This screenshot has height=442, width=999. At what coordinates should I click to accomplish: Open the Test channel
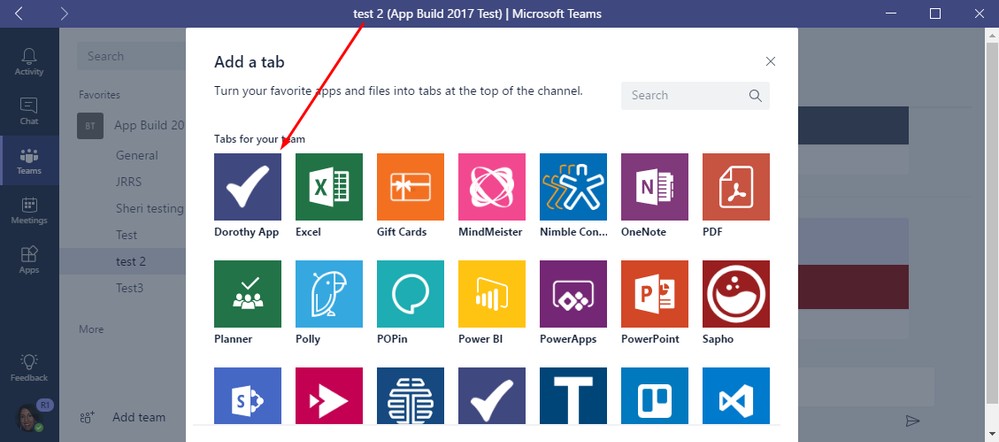(126, 235)
